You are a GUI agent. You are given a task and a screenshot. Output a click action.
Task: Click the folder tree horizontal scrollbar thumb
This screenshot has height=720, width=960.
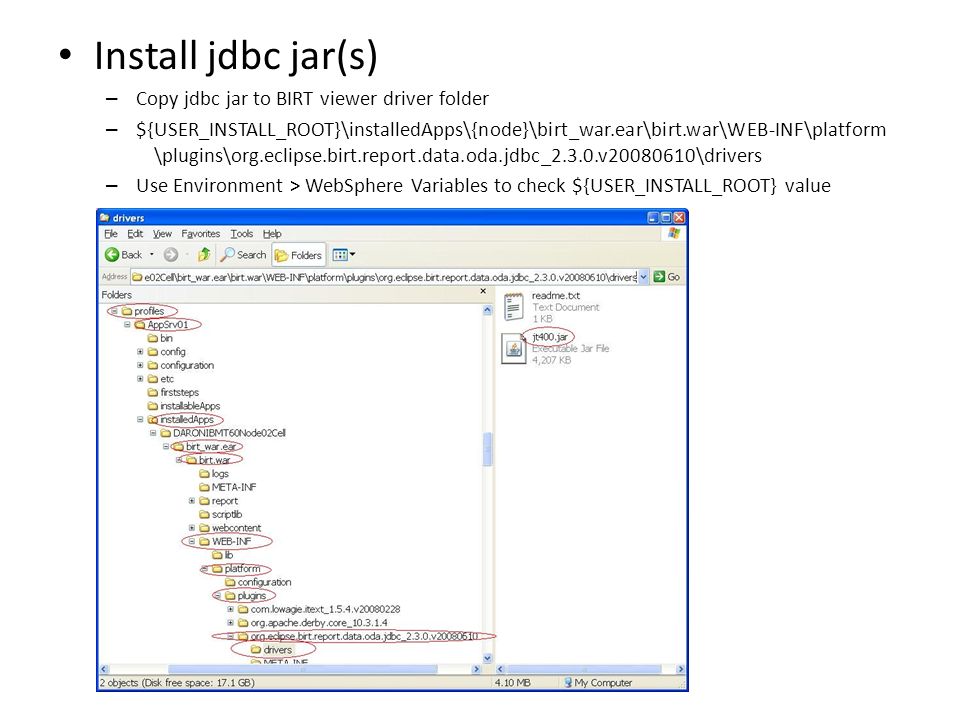click(x=302, y=670)
